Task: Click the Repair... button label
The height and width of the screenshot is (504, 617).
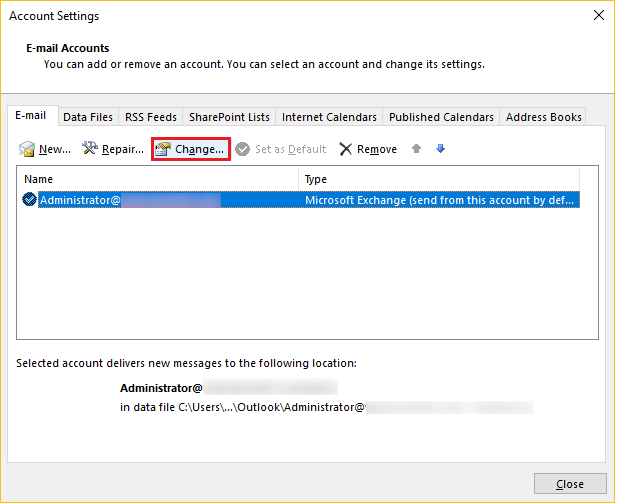Action: [x=123, y=149]
